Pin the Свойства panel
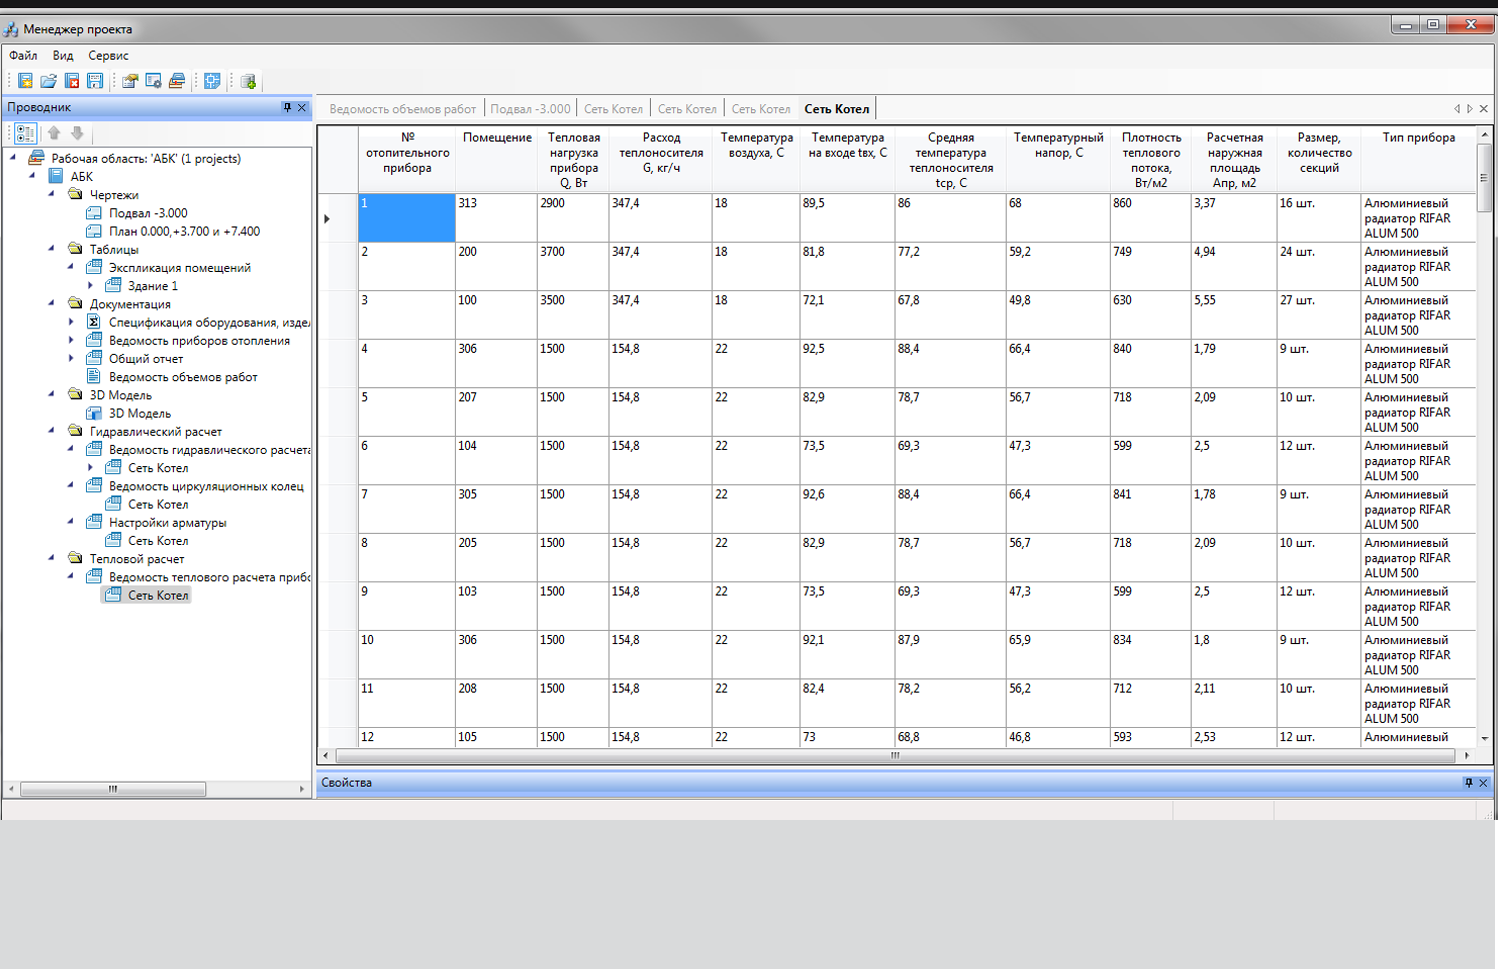This screenshot has width=1498, height=969. pos(1468,783)
